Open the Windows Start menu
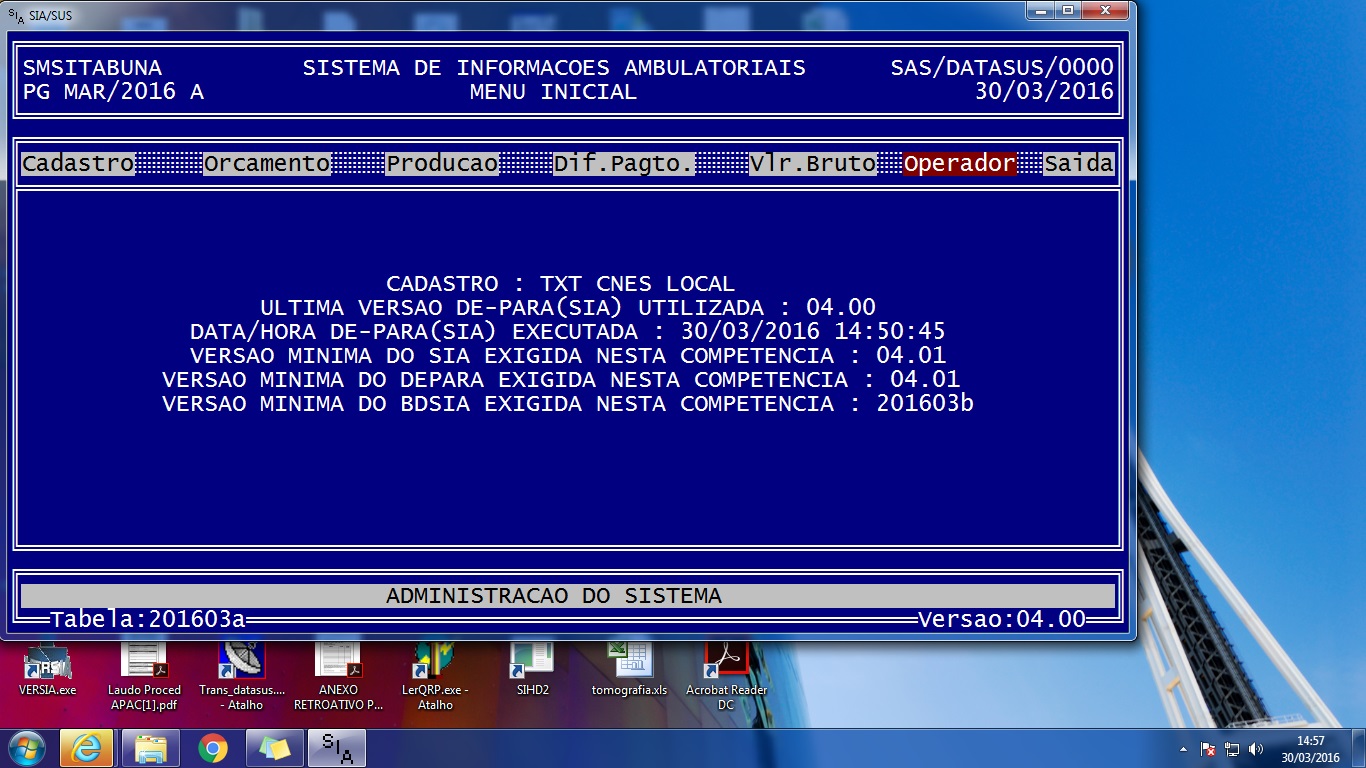This screenshot has height=768, width=1366. click(x=25, y=748)
